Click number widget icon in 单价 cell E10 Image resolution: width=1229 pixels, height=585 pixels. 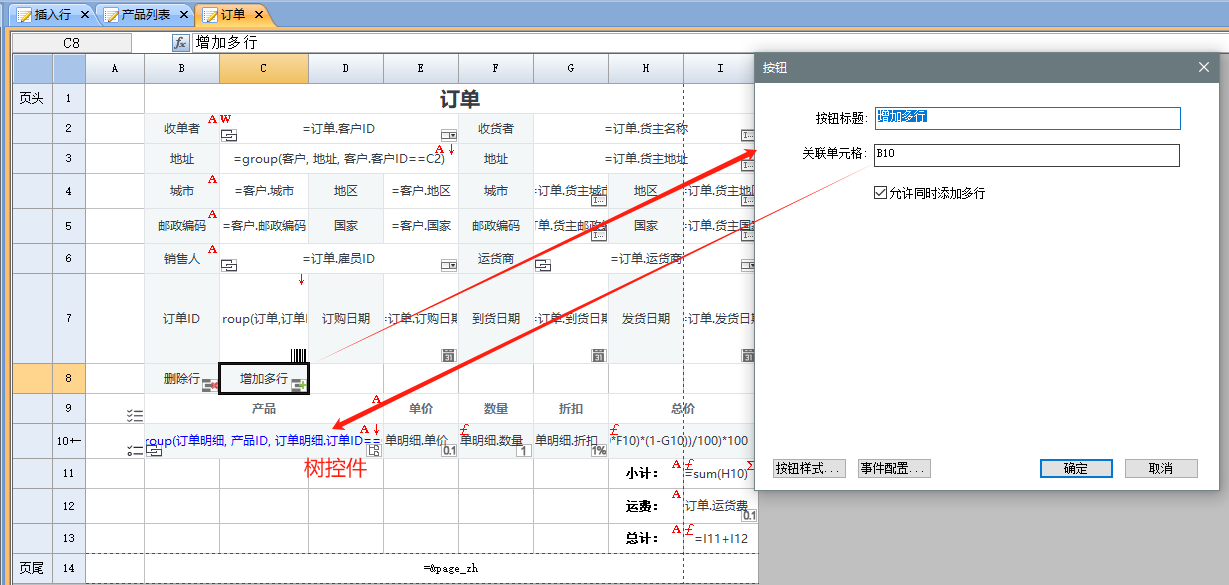coord(449,451)
